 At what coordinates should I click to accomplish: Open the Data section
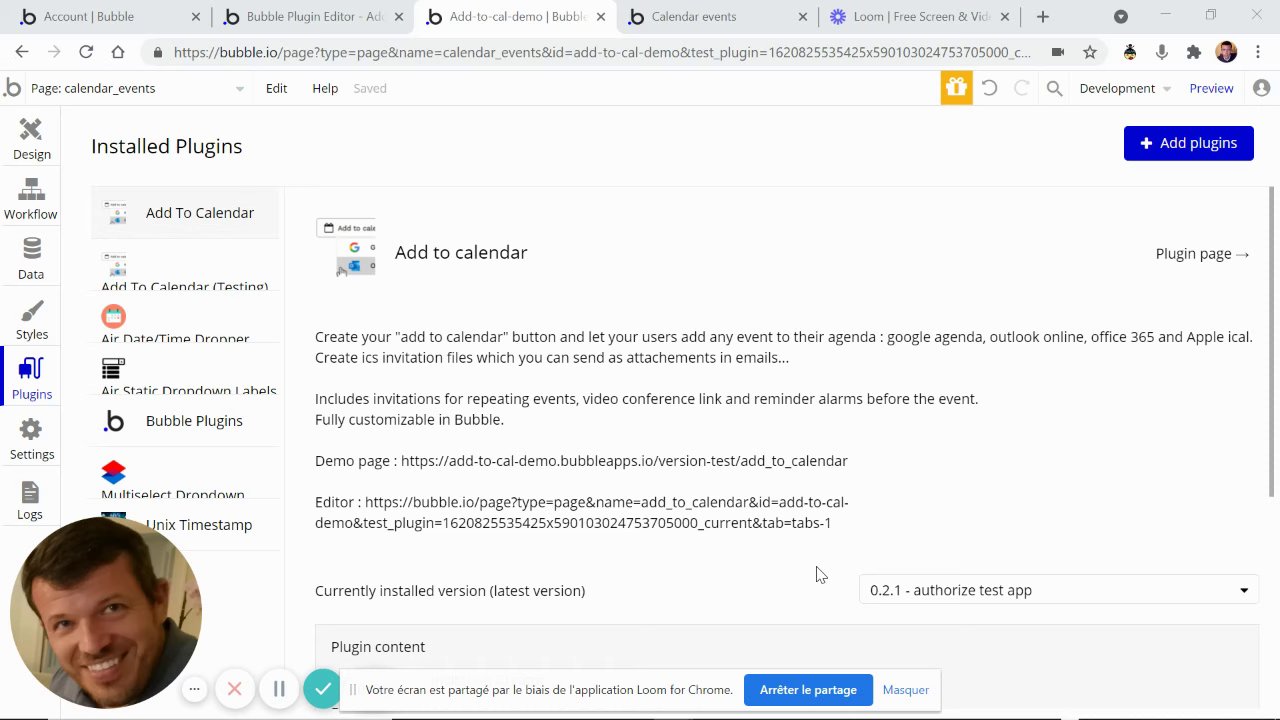click(x=31, y=259)
